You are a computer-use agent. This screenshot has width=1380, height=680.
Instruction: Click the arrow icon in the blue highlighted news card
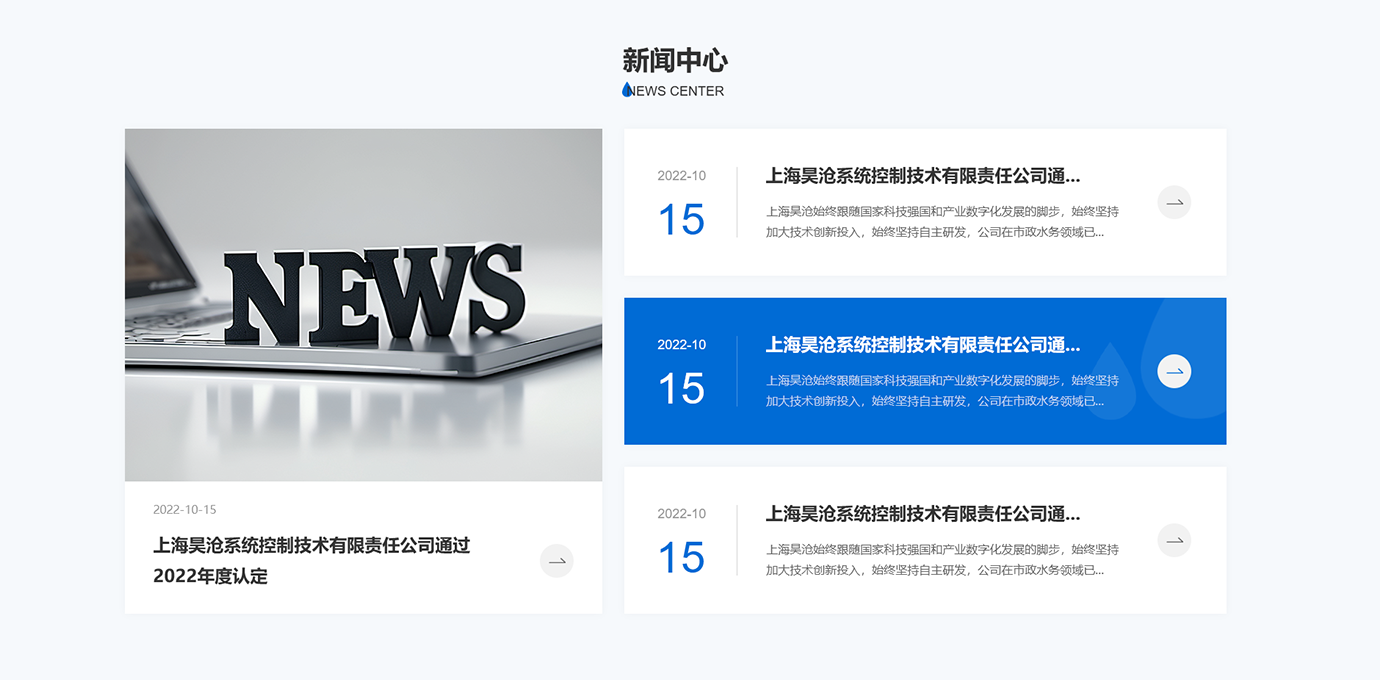(x=1174, y=371)
